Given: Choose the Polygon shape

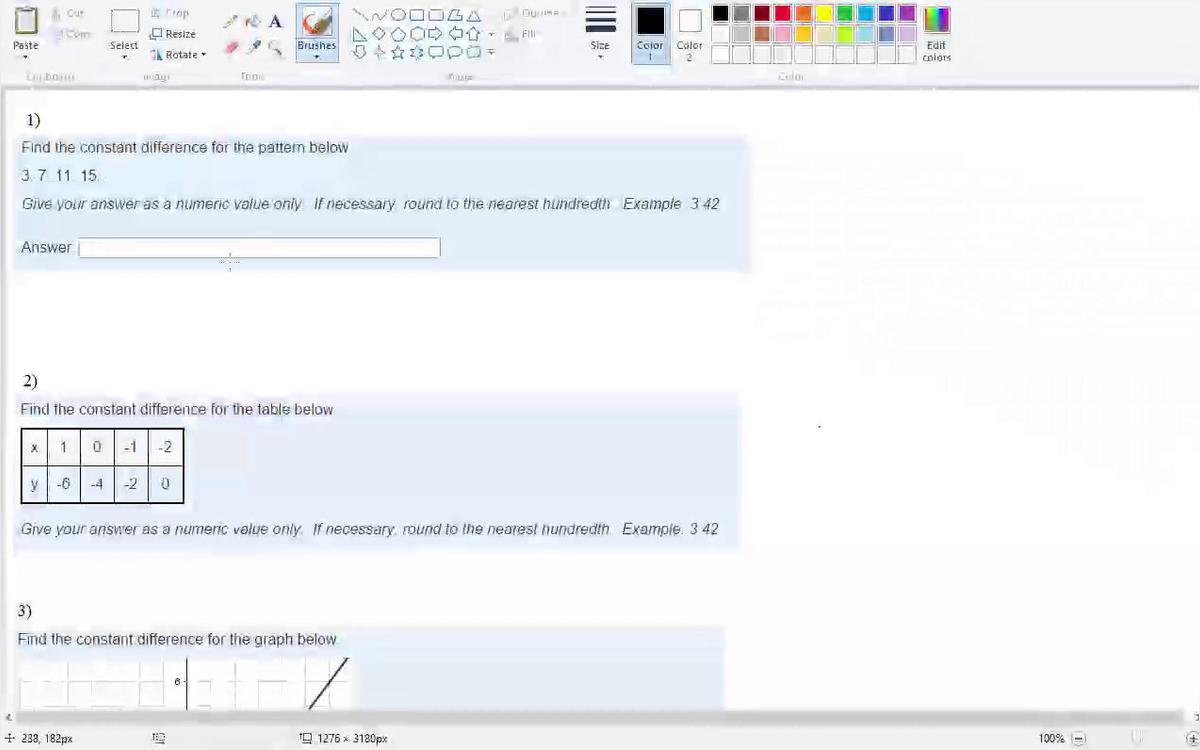Looking at the screenshot, I should 455,15.
